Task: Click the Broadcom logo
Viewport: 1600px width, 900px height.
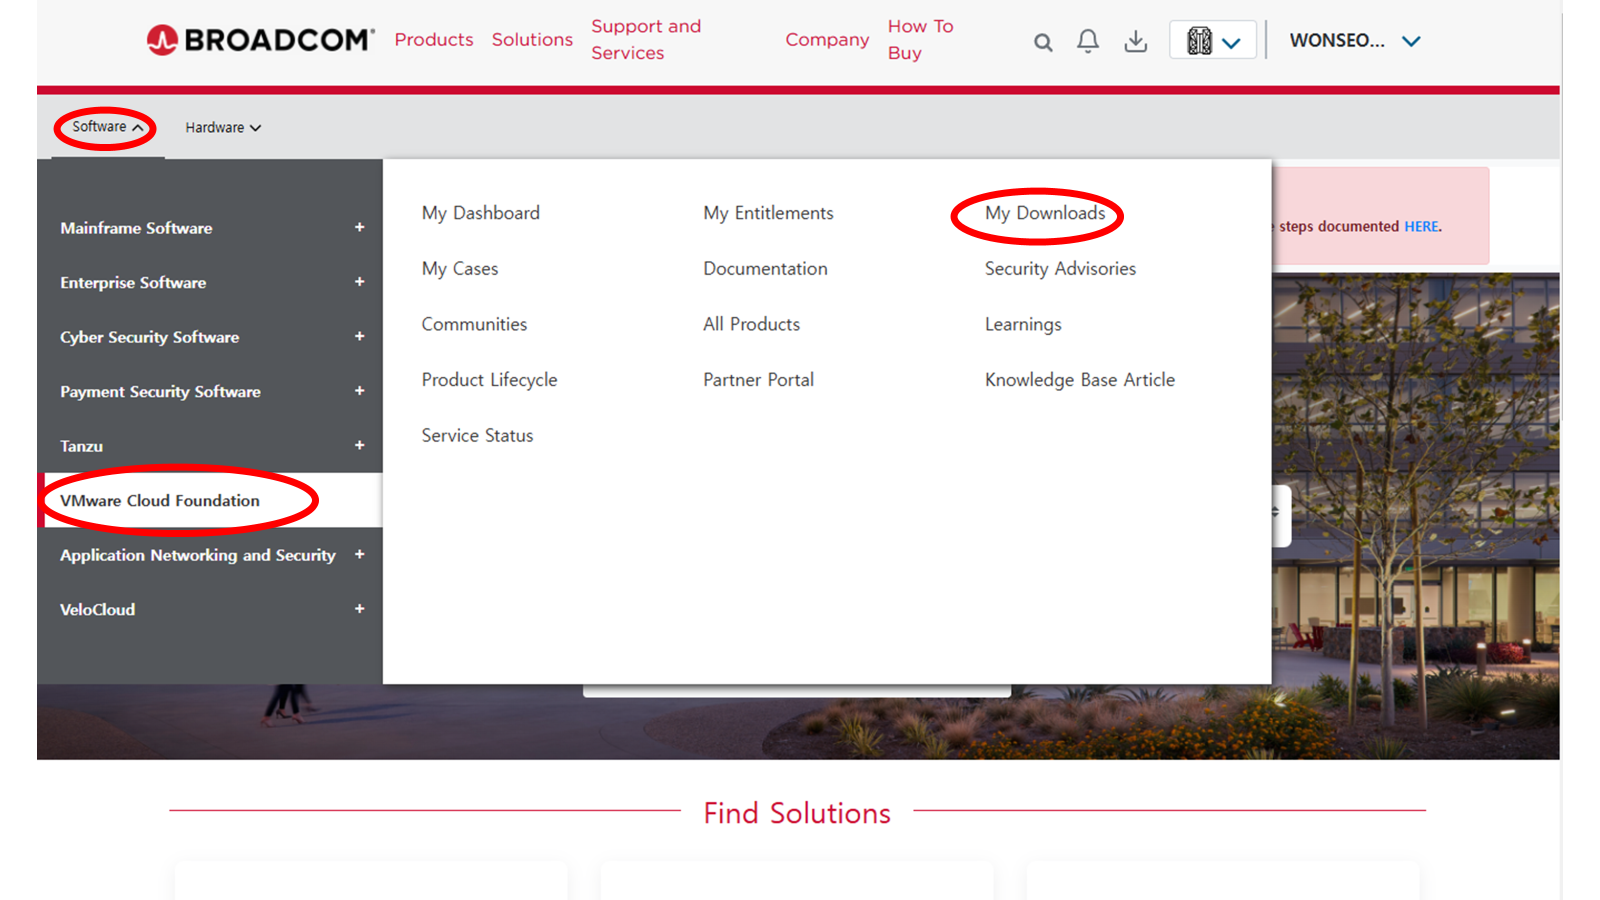Action: (260, 40)
